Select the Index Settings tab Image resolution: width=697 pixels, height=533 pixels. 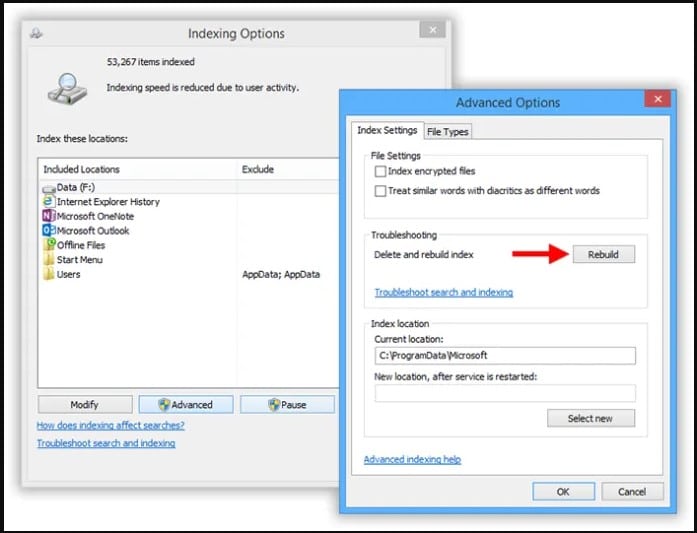point(387,130)
